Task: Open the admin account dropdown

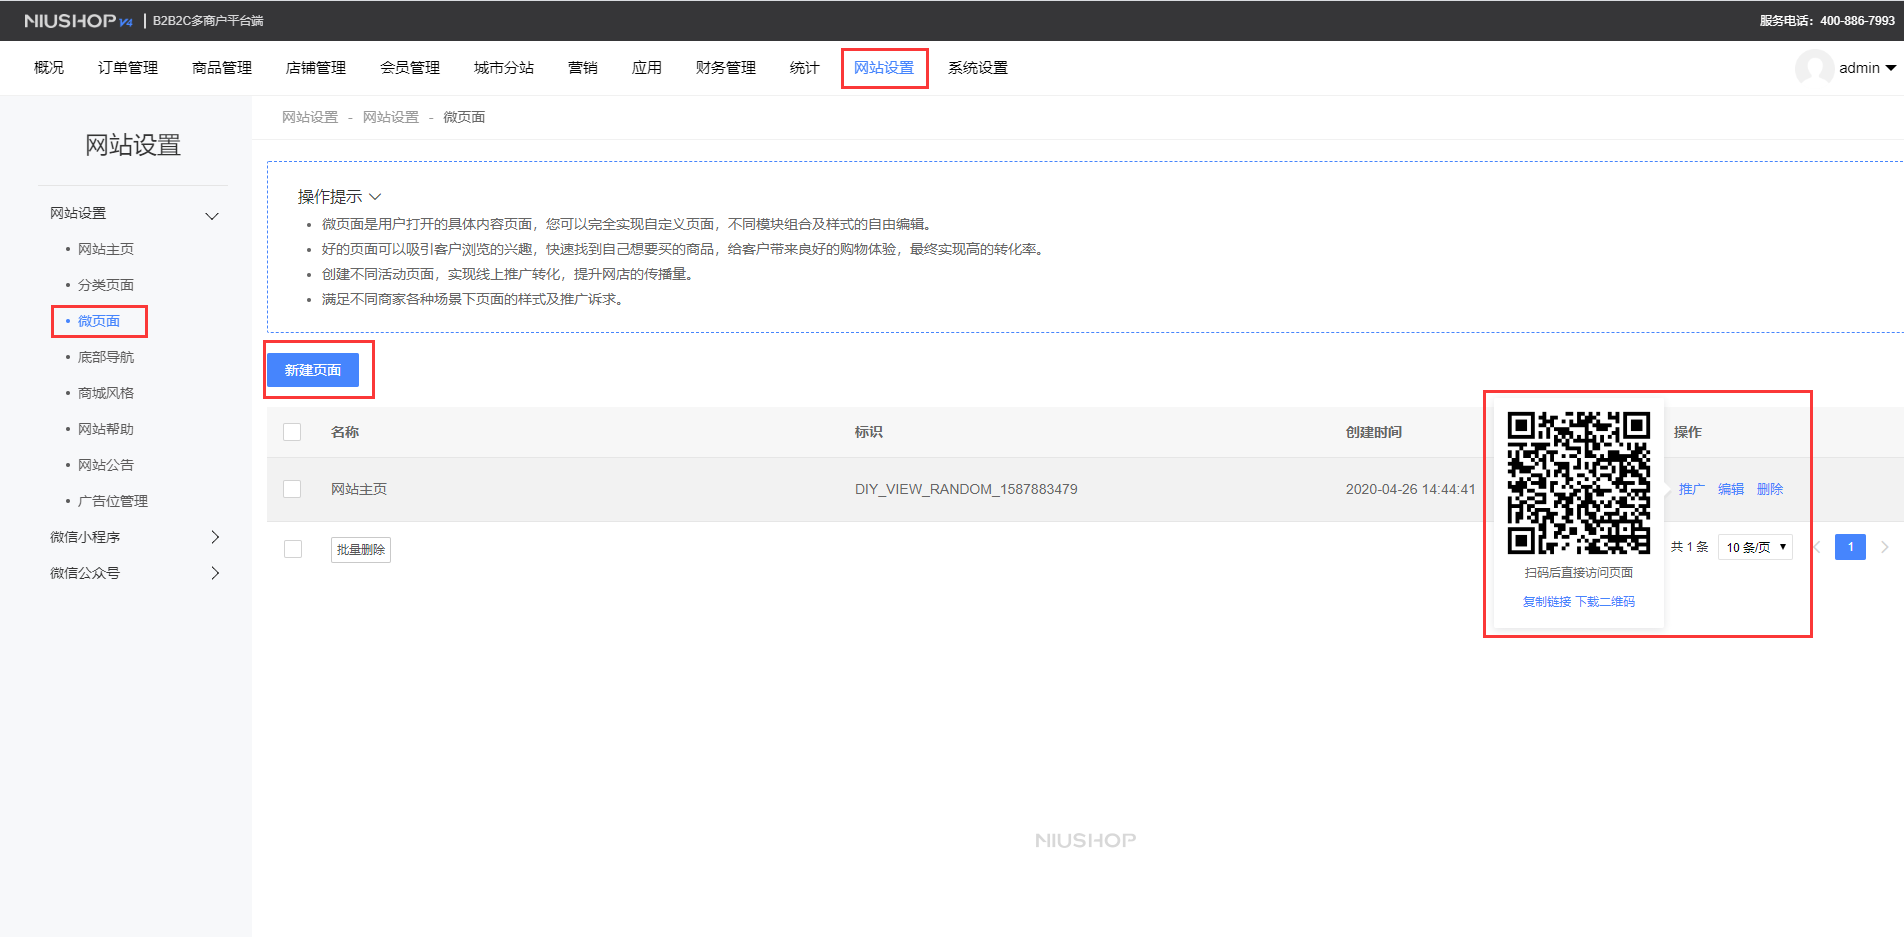Action: point(1867,68)
